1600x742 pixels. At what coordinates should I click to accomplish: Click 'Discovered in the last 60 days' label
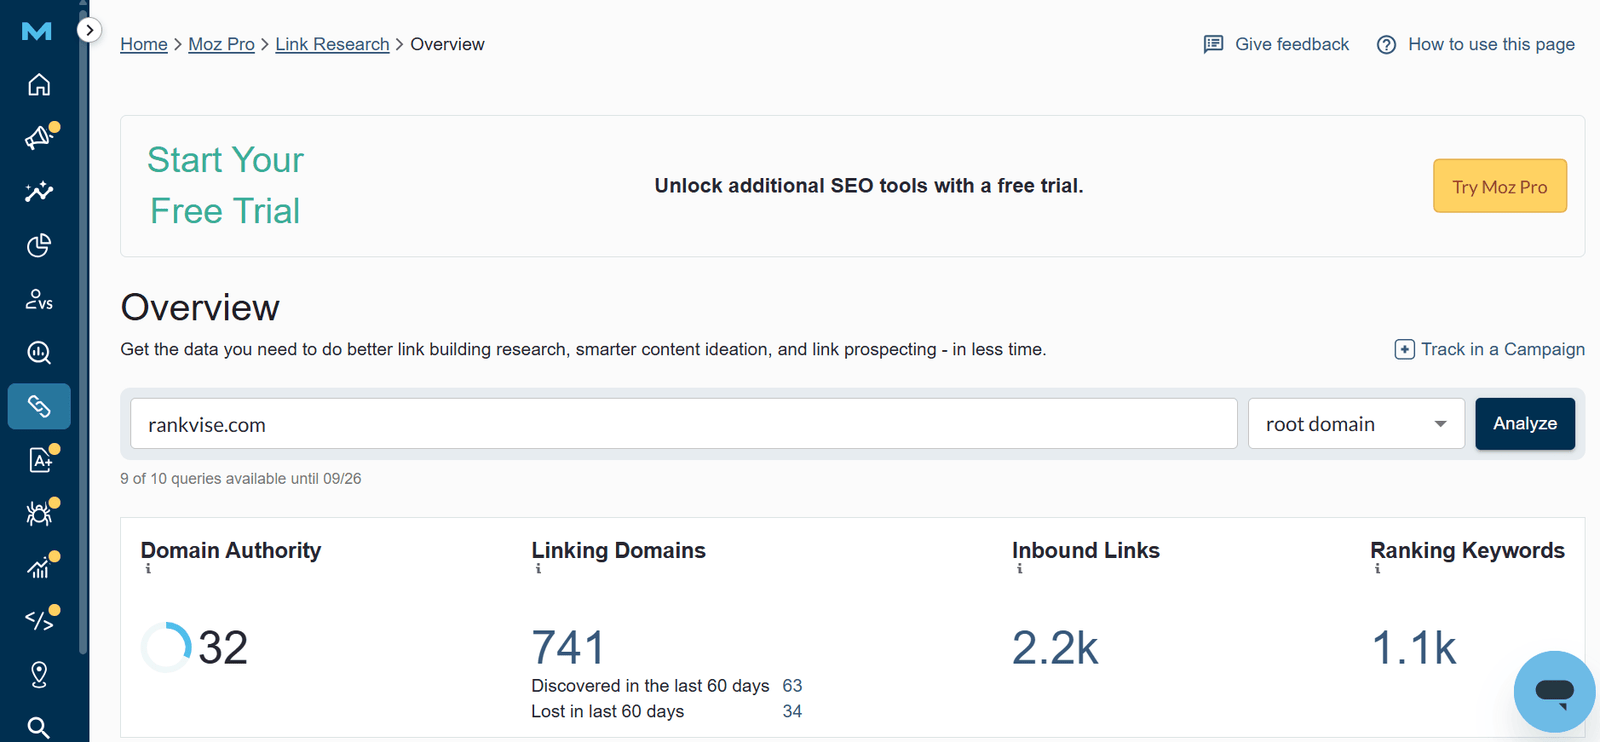point(650,686)
